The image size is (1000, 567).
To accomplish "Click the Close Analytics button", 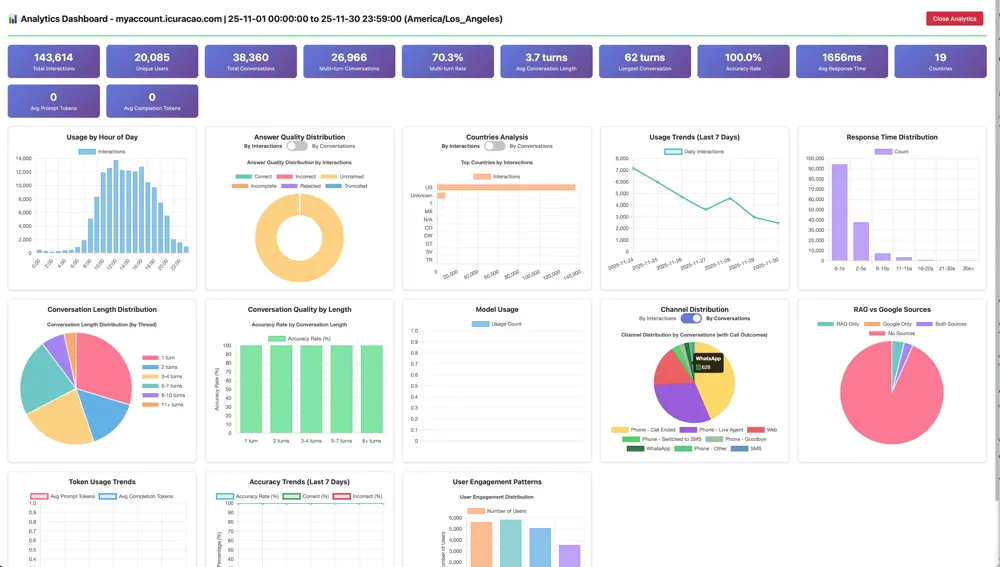I will pos(954,18).
